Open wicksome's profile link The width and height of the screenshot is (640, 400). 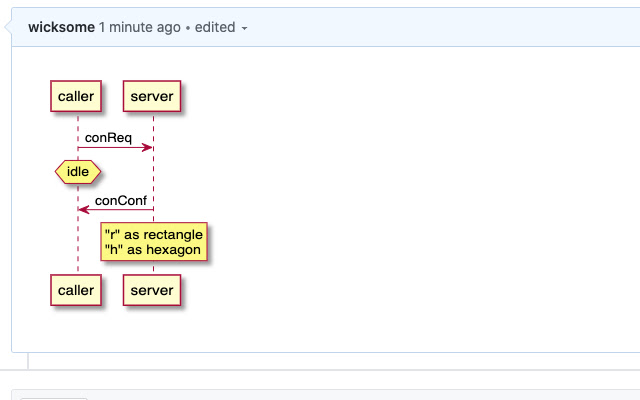(61, 27)
